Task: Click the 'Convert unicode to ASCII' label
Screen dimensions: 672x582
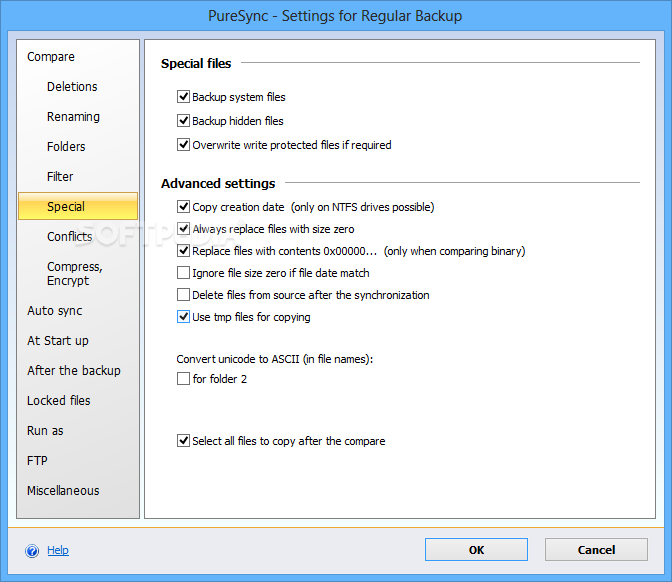Action: [x=275, y=359]
